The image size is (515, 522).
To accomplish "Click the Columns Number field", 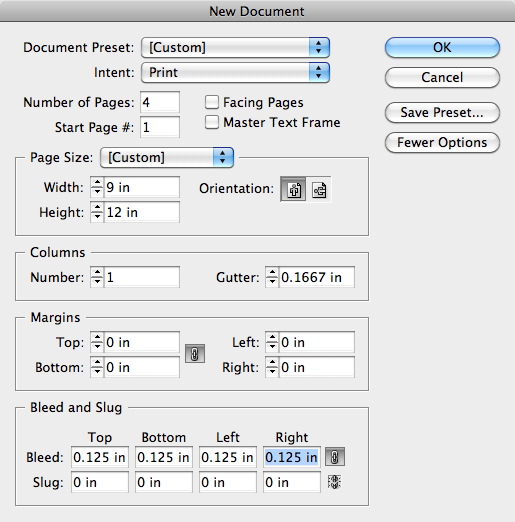I will 142,277.
